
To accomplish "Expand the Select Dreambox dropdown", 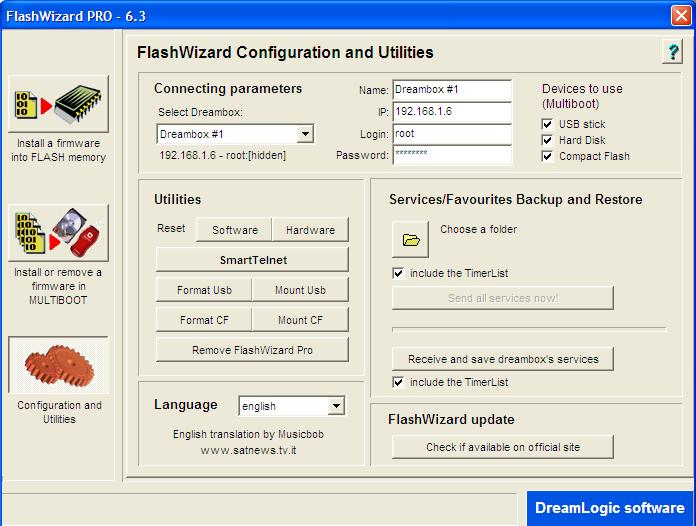I will pos(305,134).
